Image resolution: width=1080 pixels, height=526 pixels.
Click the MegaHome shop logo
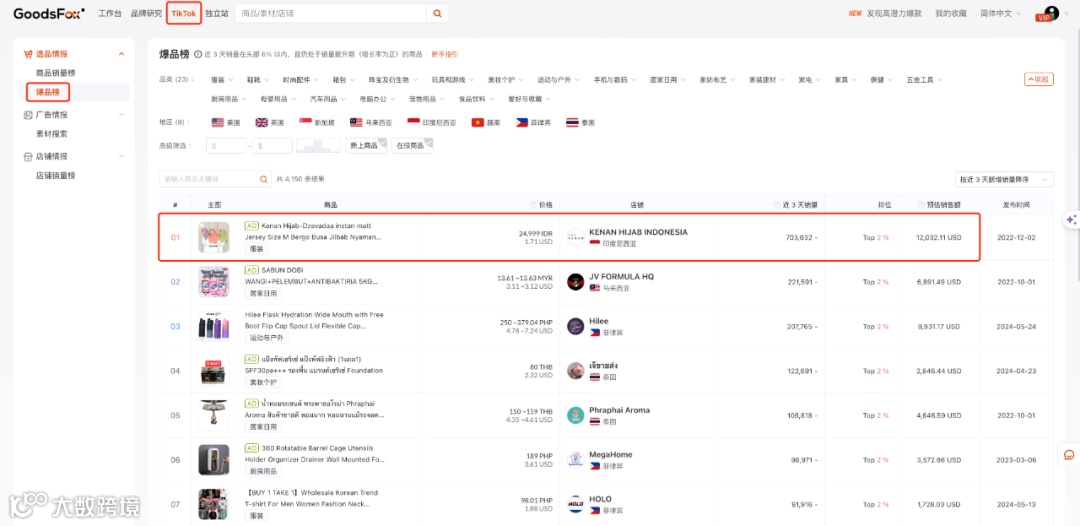(575, 460)
